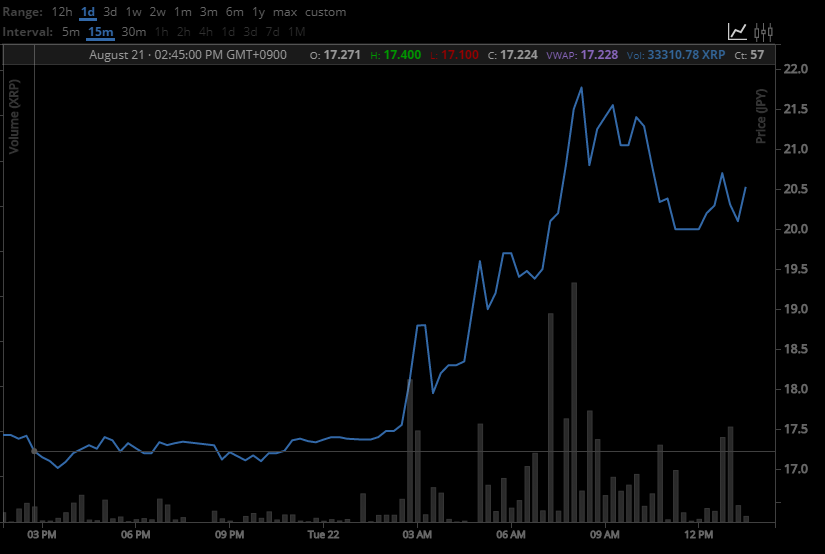The image size is (825, 554).
Task: Click the 20.0 price axis label
Action: click(796, 229)
